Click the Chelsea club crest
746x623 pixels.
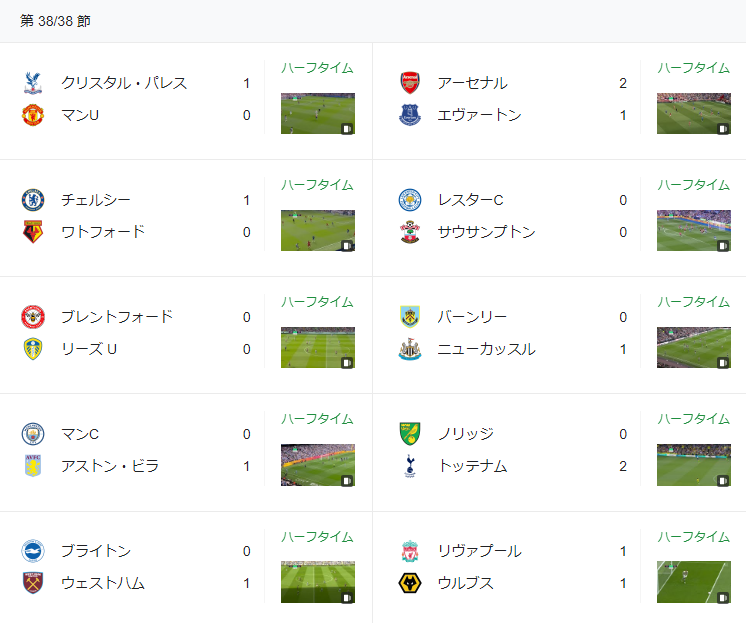33,200
